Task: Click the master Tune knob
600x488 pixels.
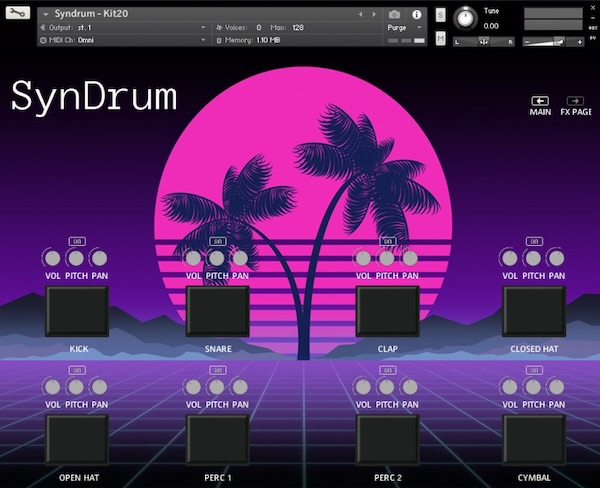Action: point(467,17)
